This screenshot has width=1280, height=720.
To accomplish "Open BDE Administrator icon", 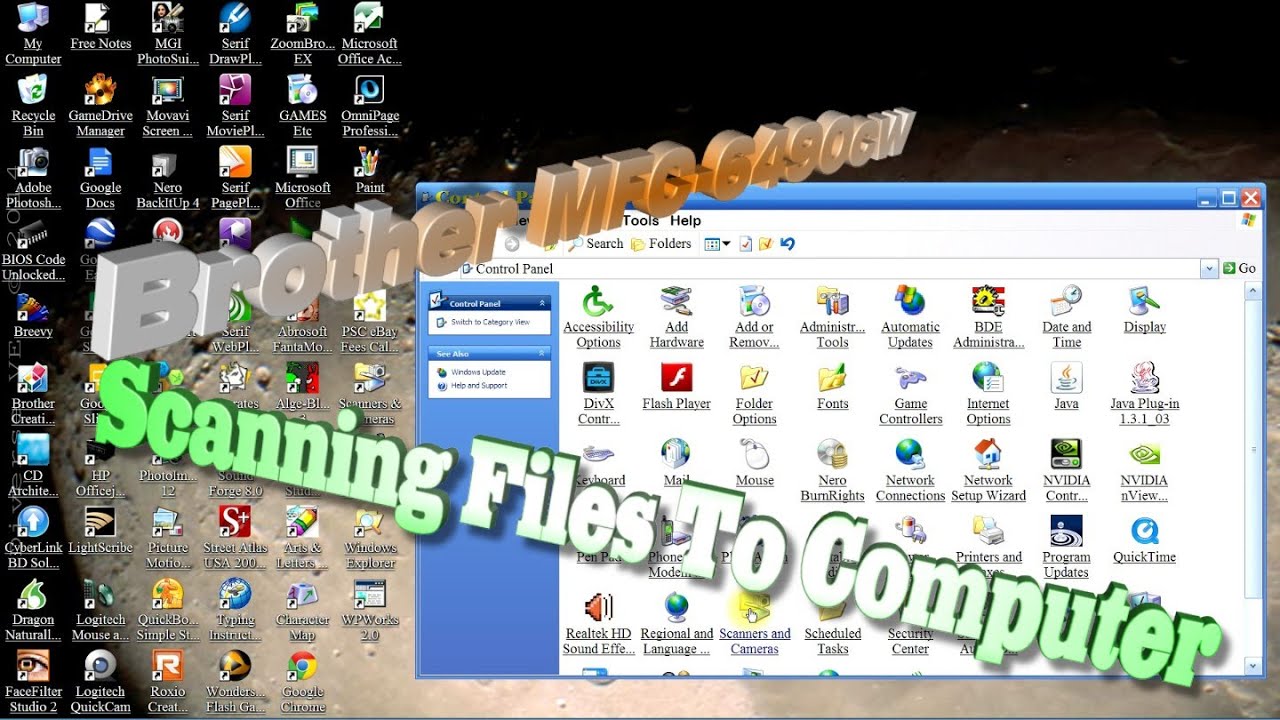I will click(x=988, y=317).
